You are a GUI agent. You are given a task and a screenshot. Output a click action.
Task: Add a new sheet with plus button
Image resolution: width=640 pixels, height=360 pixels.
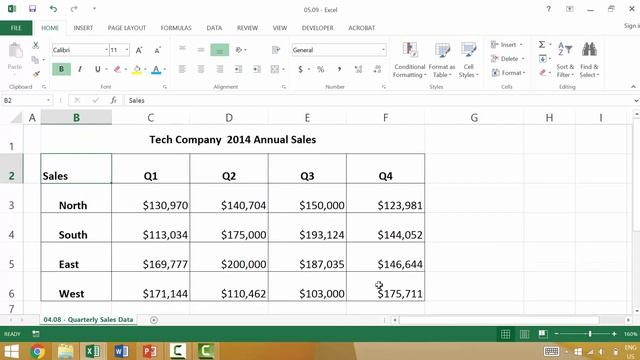[x=154, y=320]
